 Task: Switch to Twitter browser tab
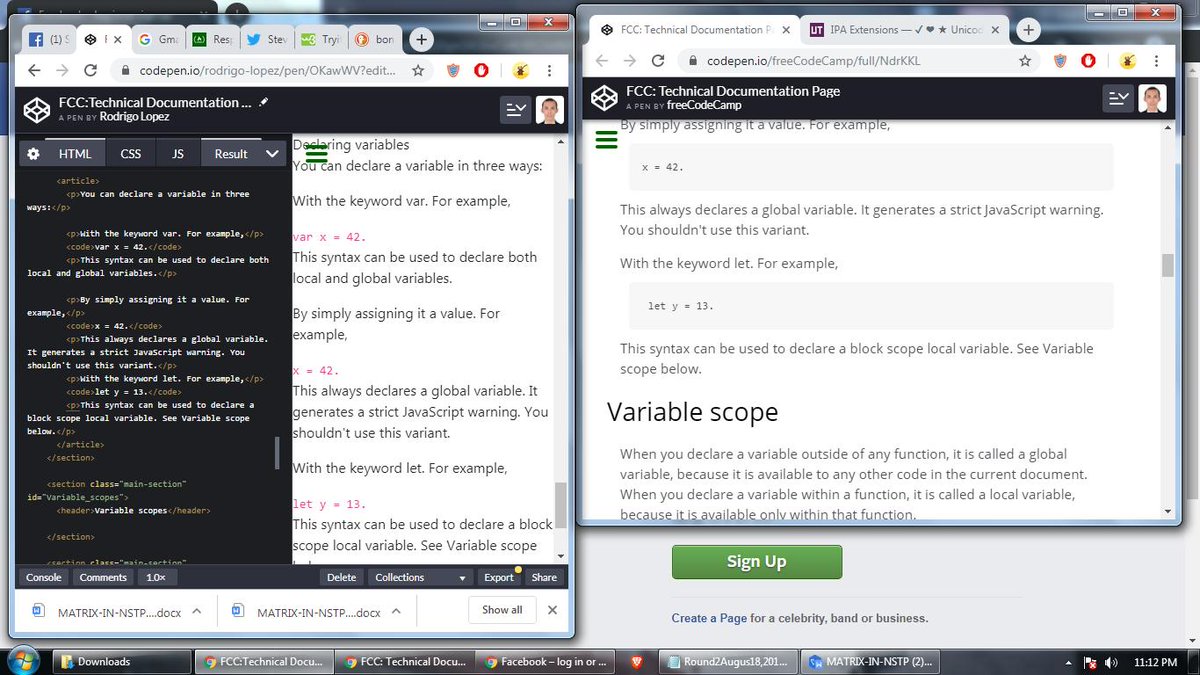coord(265,40)
